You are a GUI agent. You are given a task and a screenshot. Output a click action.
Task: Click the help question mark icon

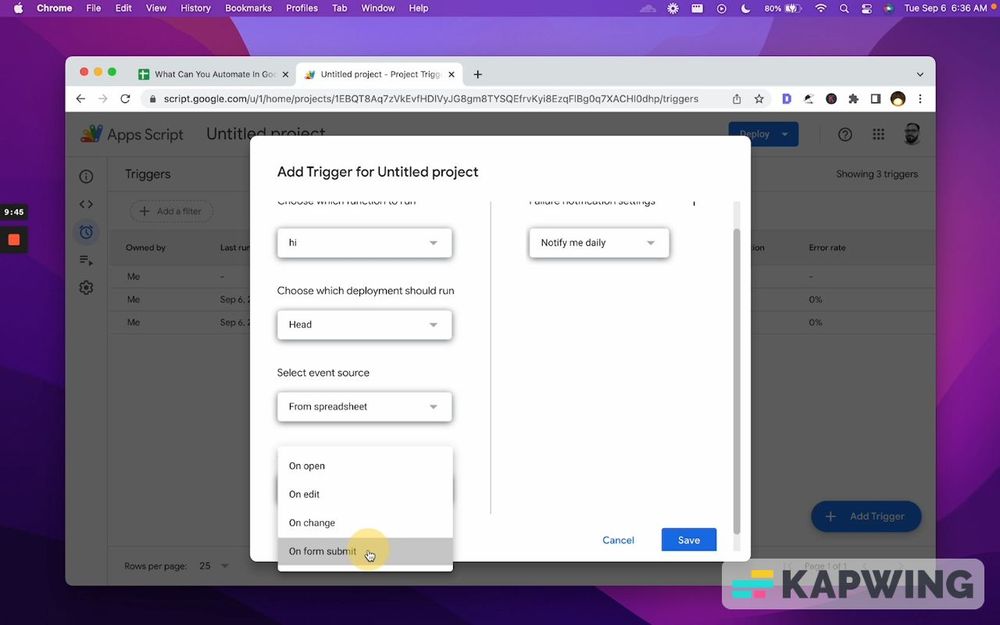click(844, 133)
